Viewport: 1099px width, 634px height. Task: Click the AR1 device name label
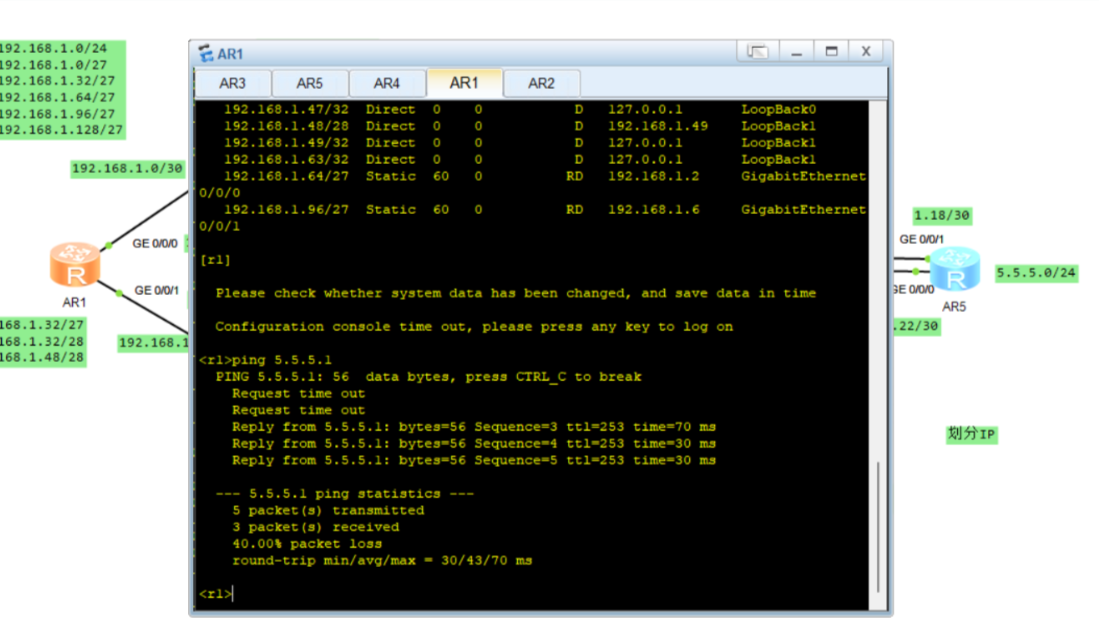pos(74,302)
